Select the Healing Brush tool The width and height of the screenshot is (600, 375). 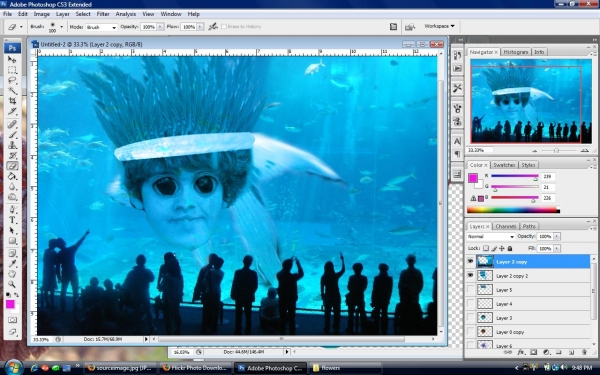click(12, 124)
